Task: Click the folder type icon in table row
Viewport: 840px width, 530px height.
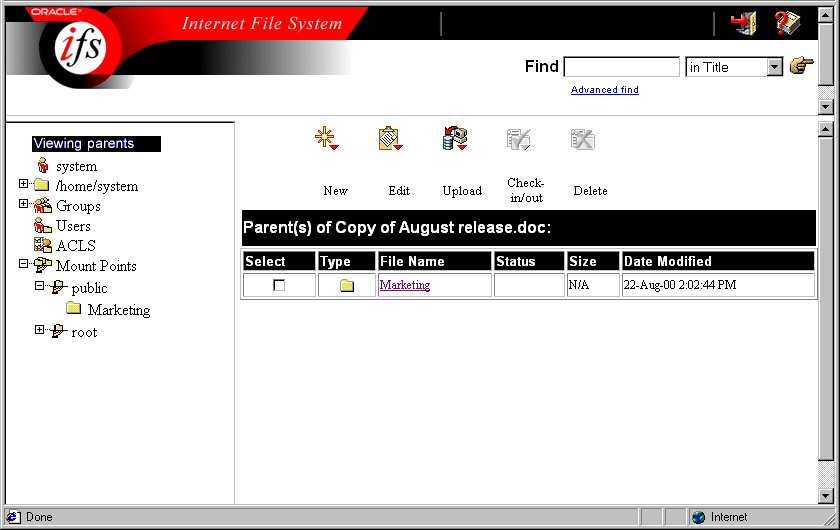Action: pos(347,285)
